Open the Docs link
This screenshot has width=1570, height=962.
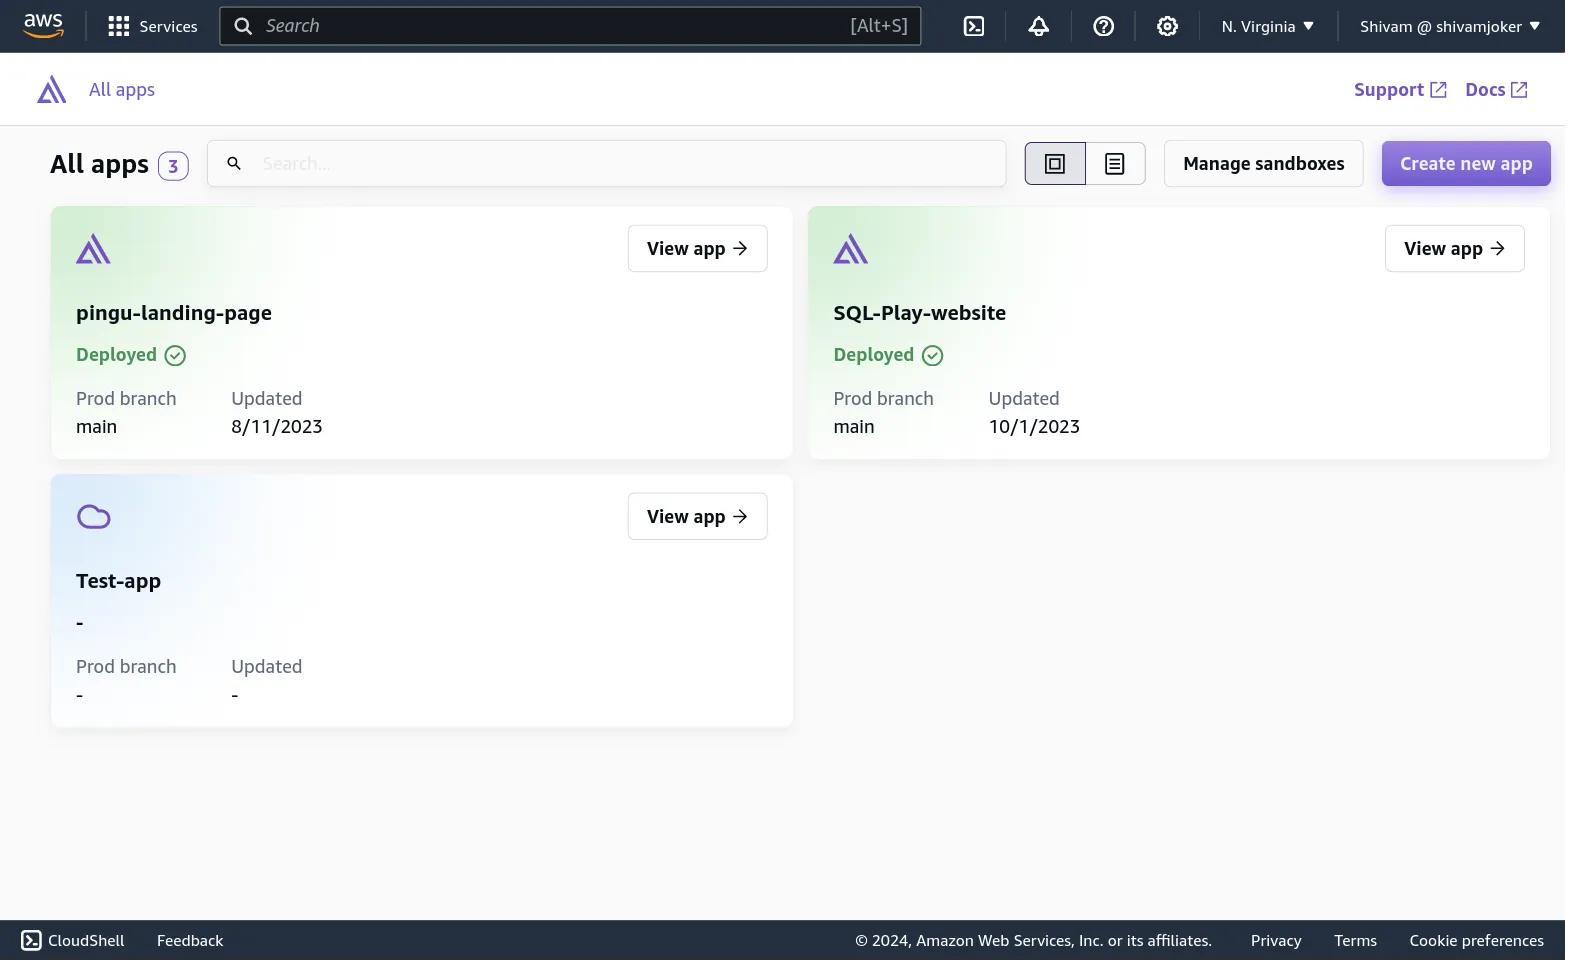[1496, 90]
